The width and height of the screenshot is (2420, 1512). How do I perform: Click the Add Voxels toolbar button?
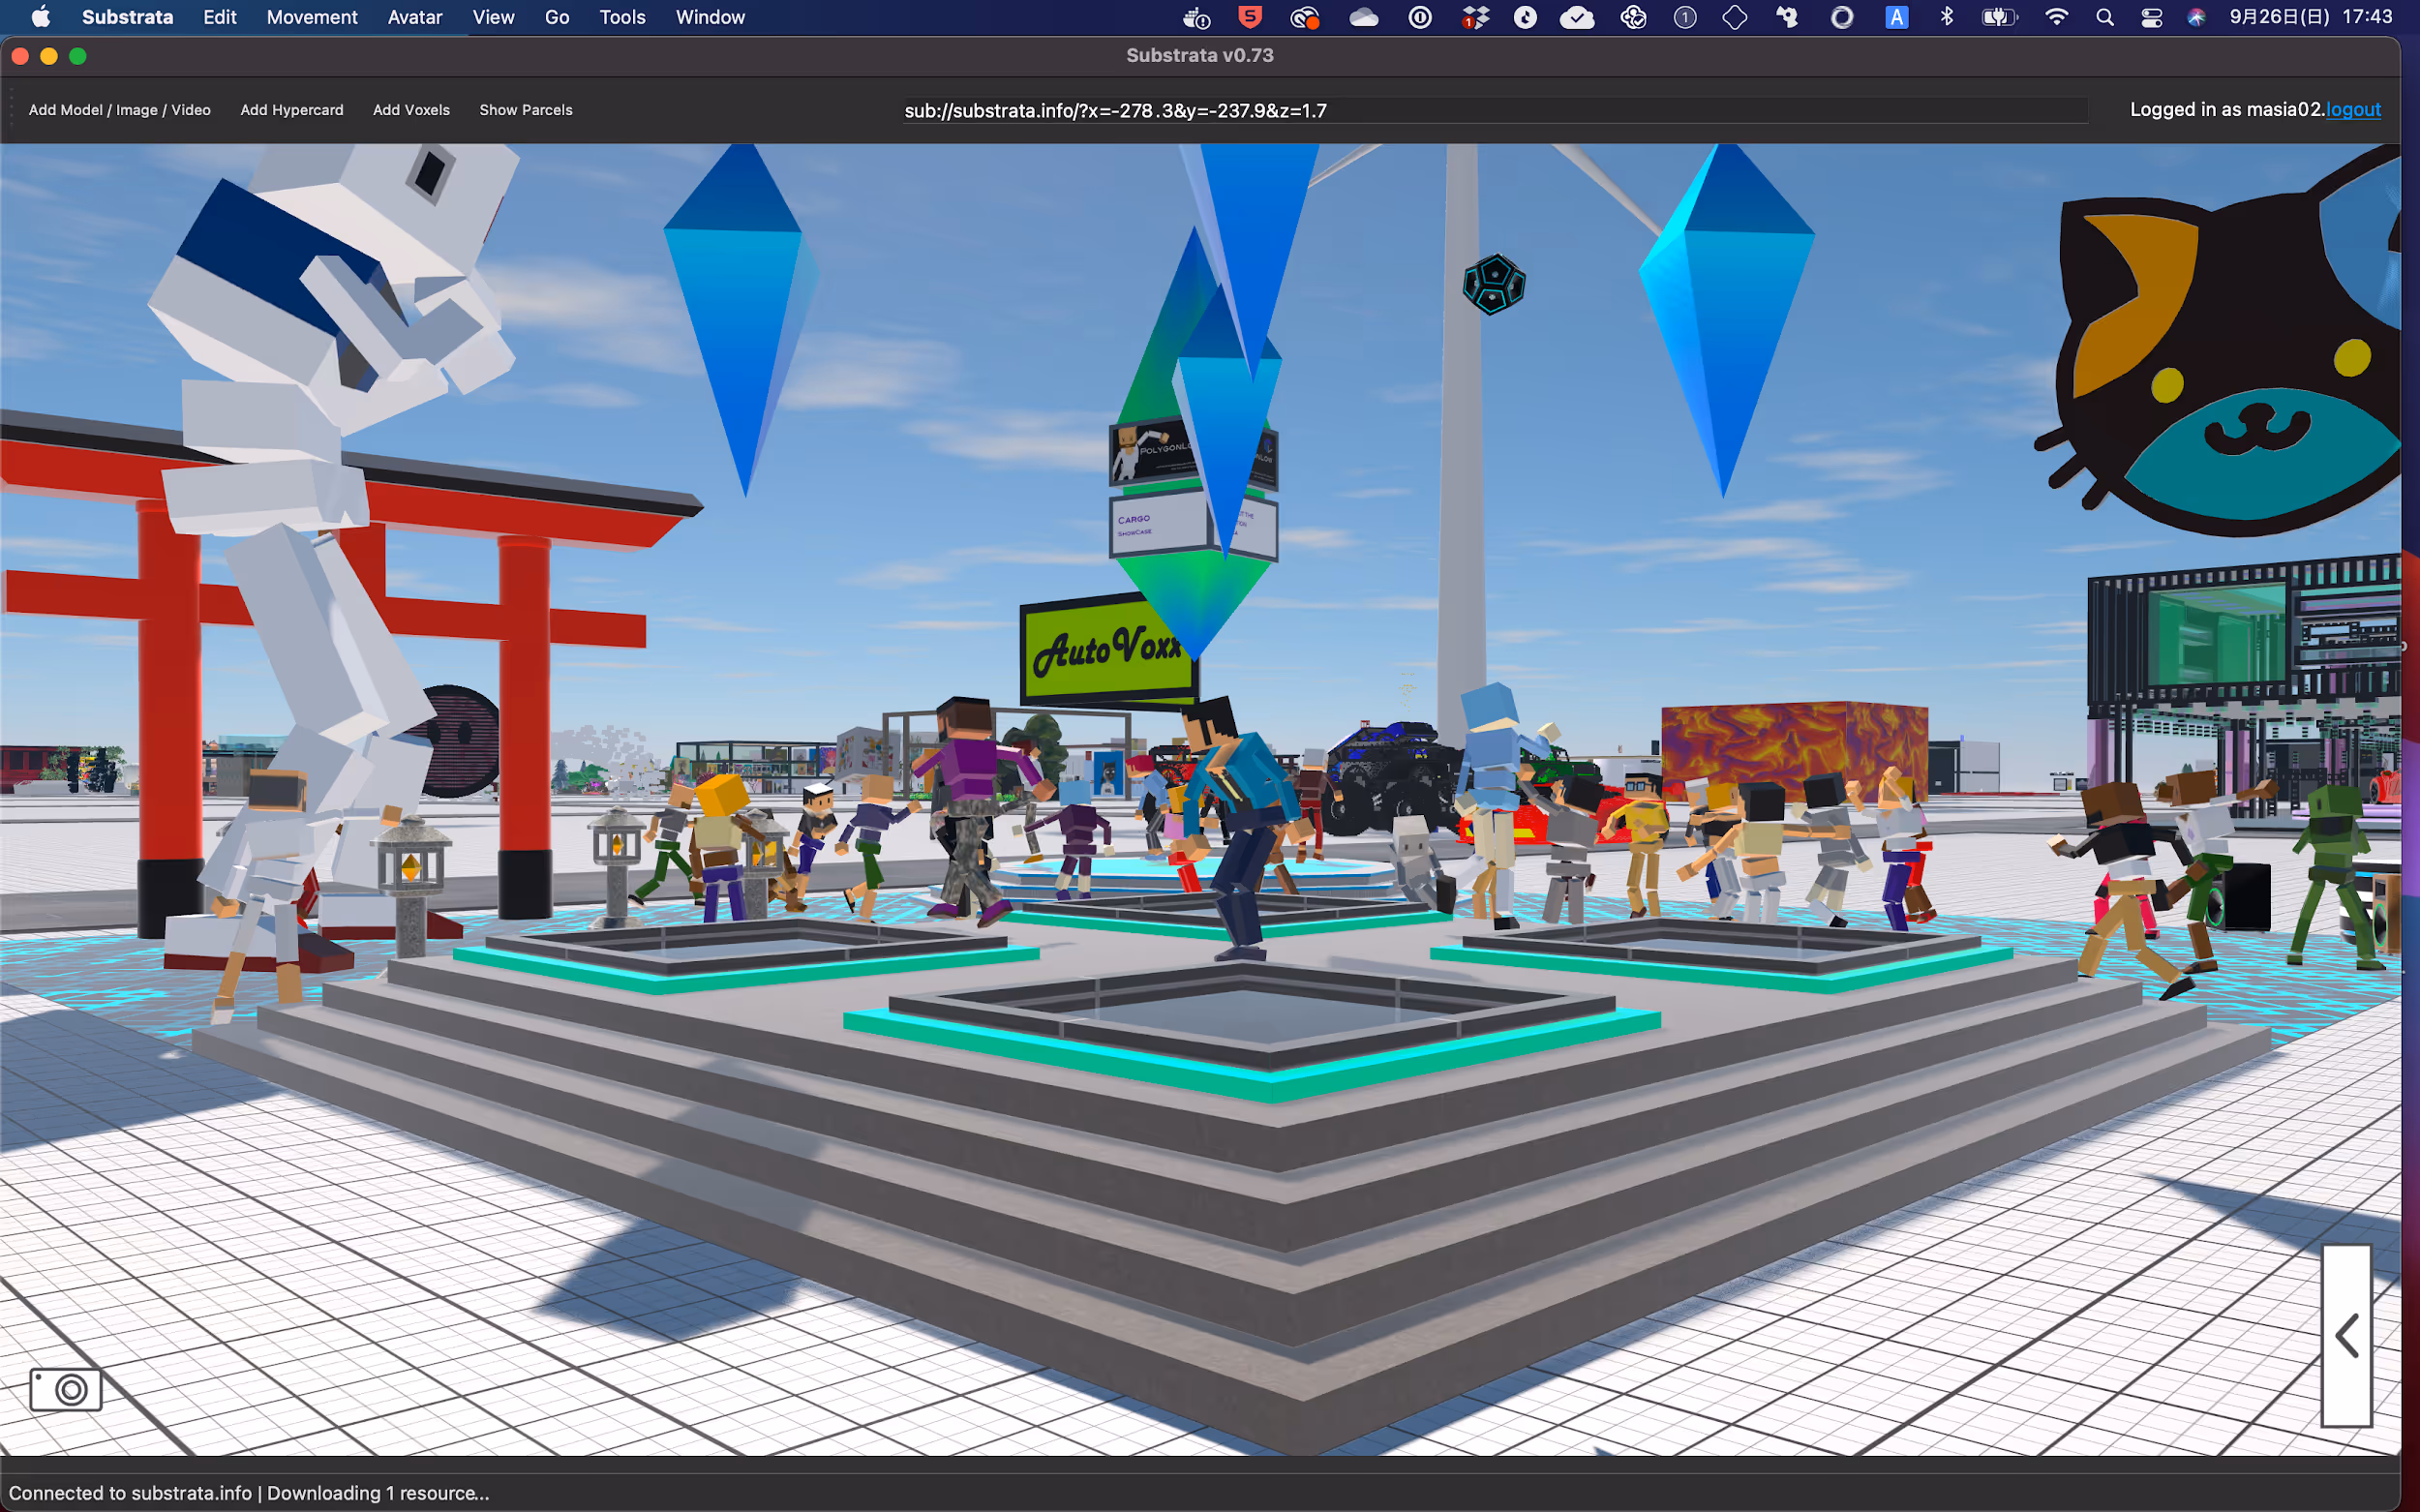pyautogui.click(x=411, y=110)
